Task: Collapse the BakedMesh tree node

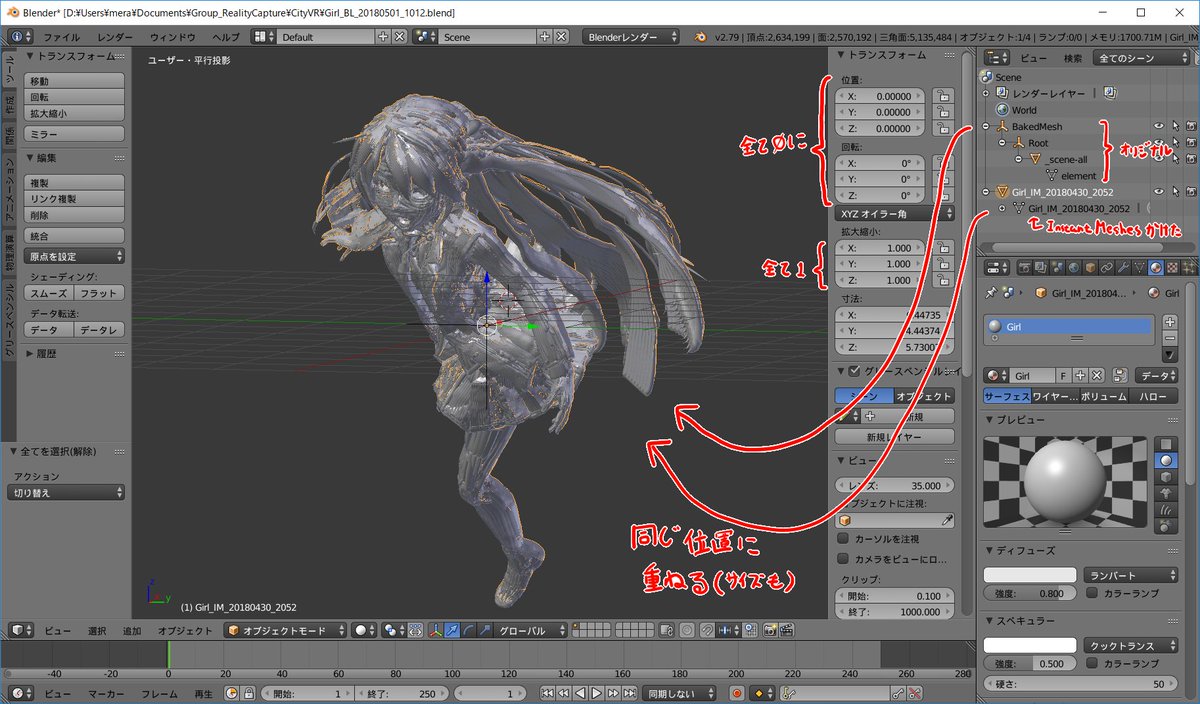Action: (986, 126)
